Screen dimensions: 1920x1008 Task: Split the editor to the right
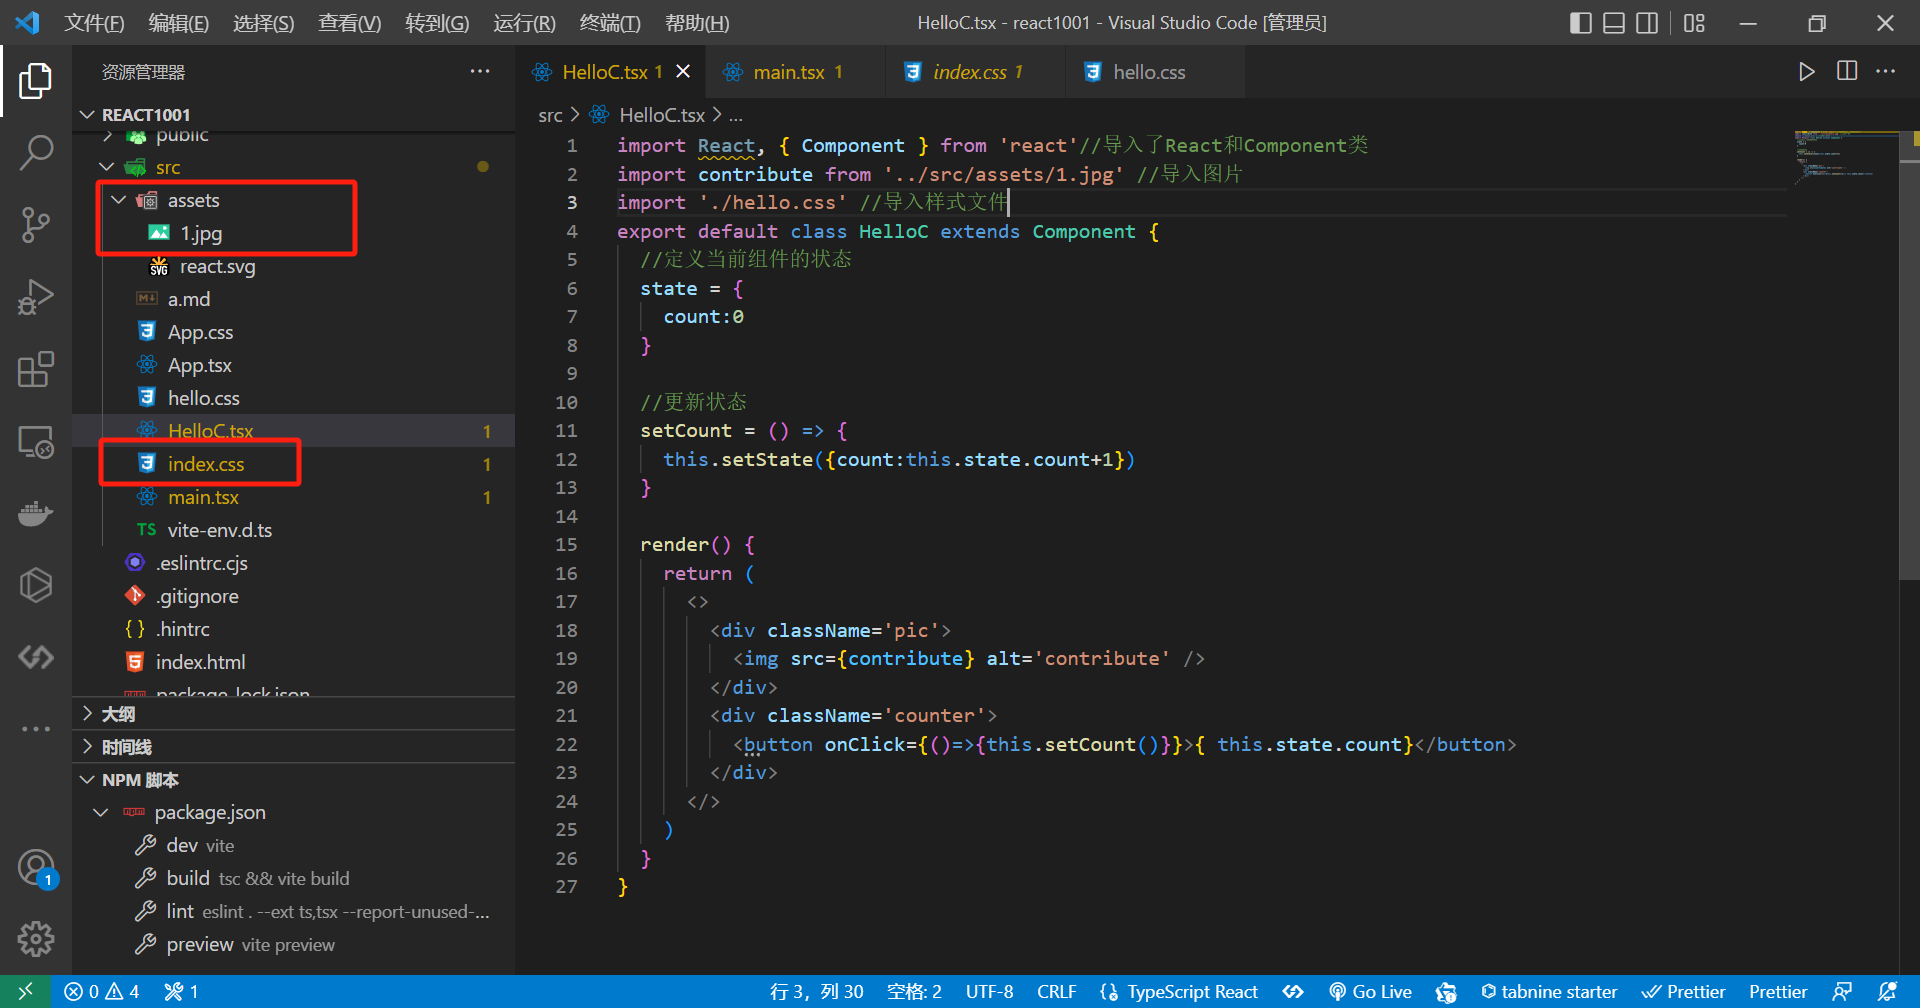point(1847,72)
